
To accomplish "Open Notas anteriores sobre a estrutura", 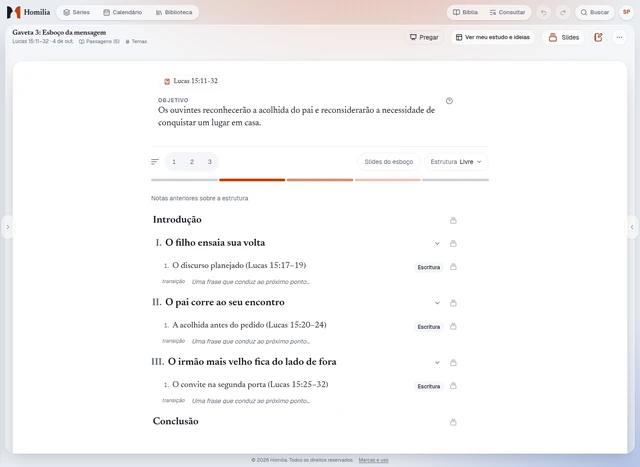I will pyautogui.click(x=200, y=198).
